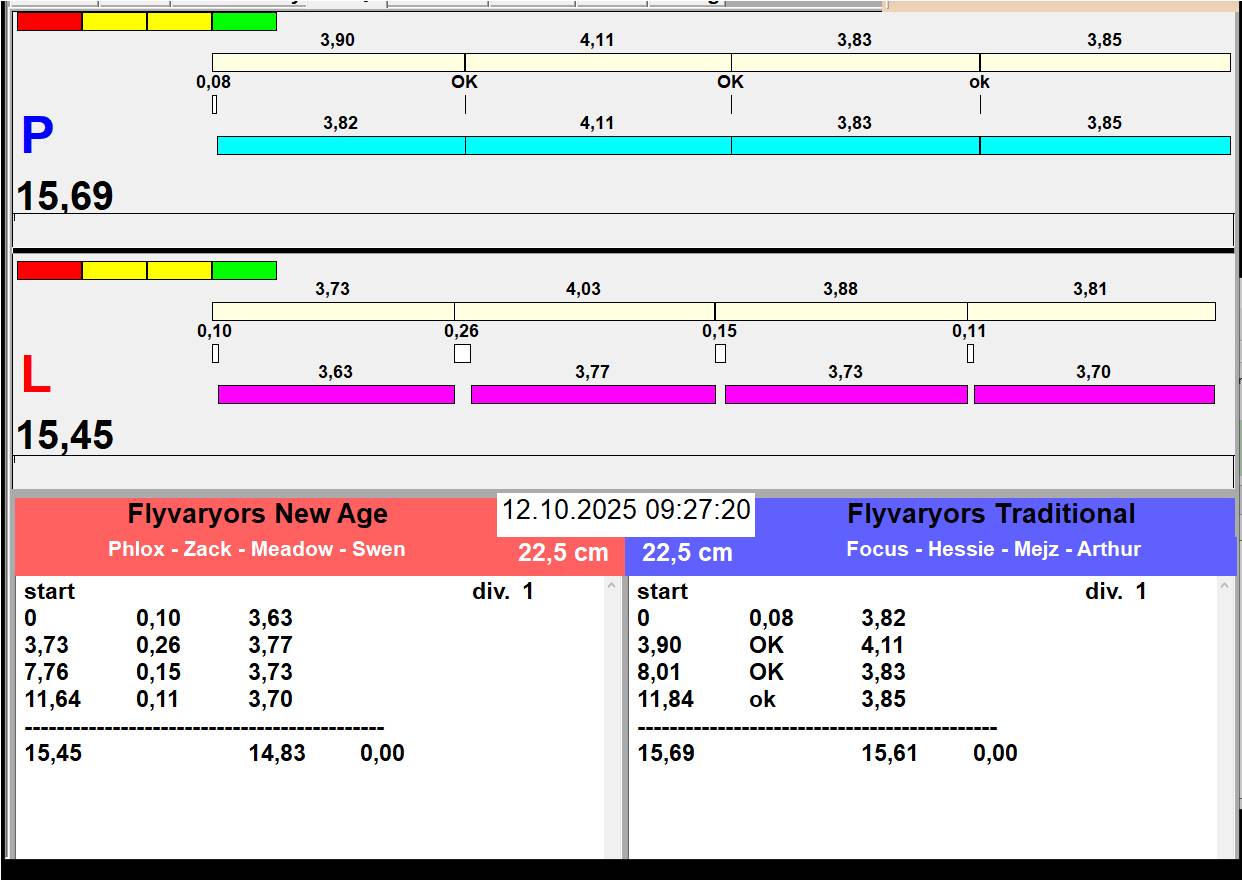The width and height of the screenshot is (1242, 880).
Task: Select the Flyvaryors New Age team header
Action: click(x=257, y=515)
